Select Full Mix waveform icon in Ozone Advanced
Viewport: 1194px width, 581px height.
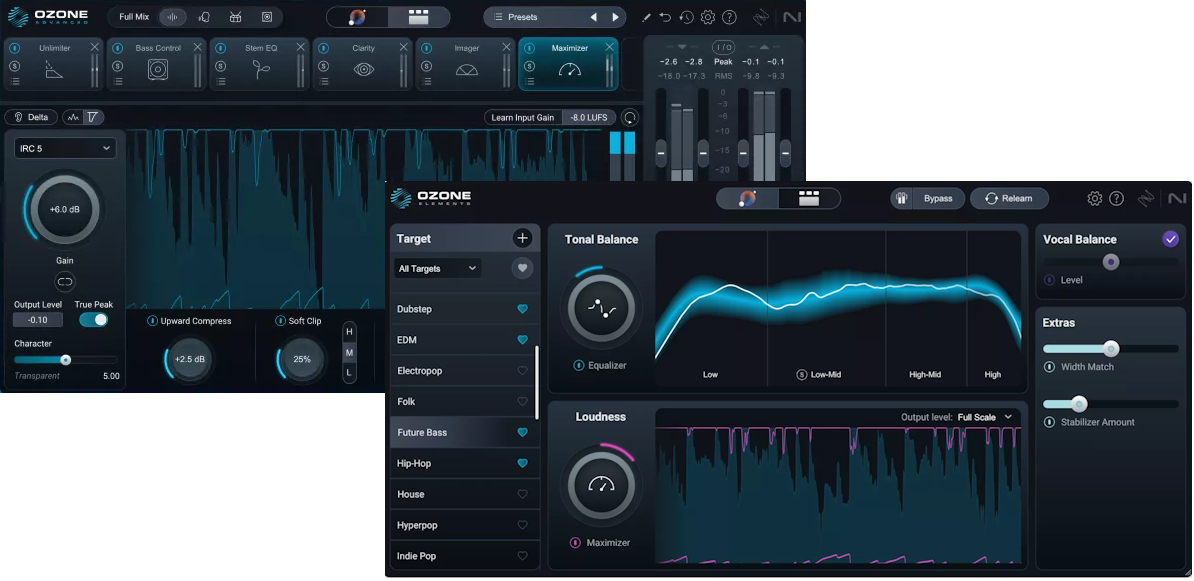coord(173,17)
